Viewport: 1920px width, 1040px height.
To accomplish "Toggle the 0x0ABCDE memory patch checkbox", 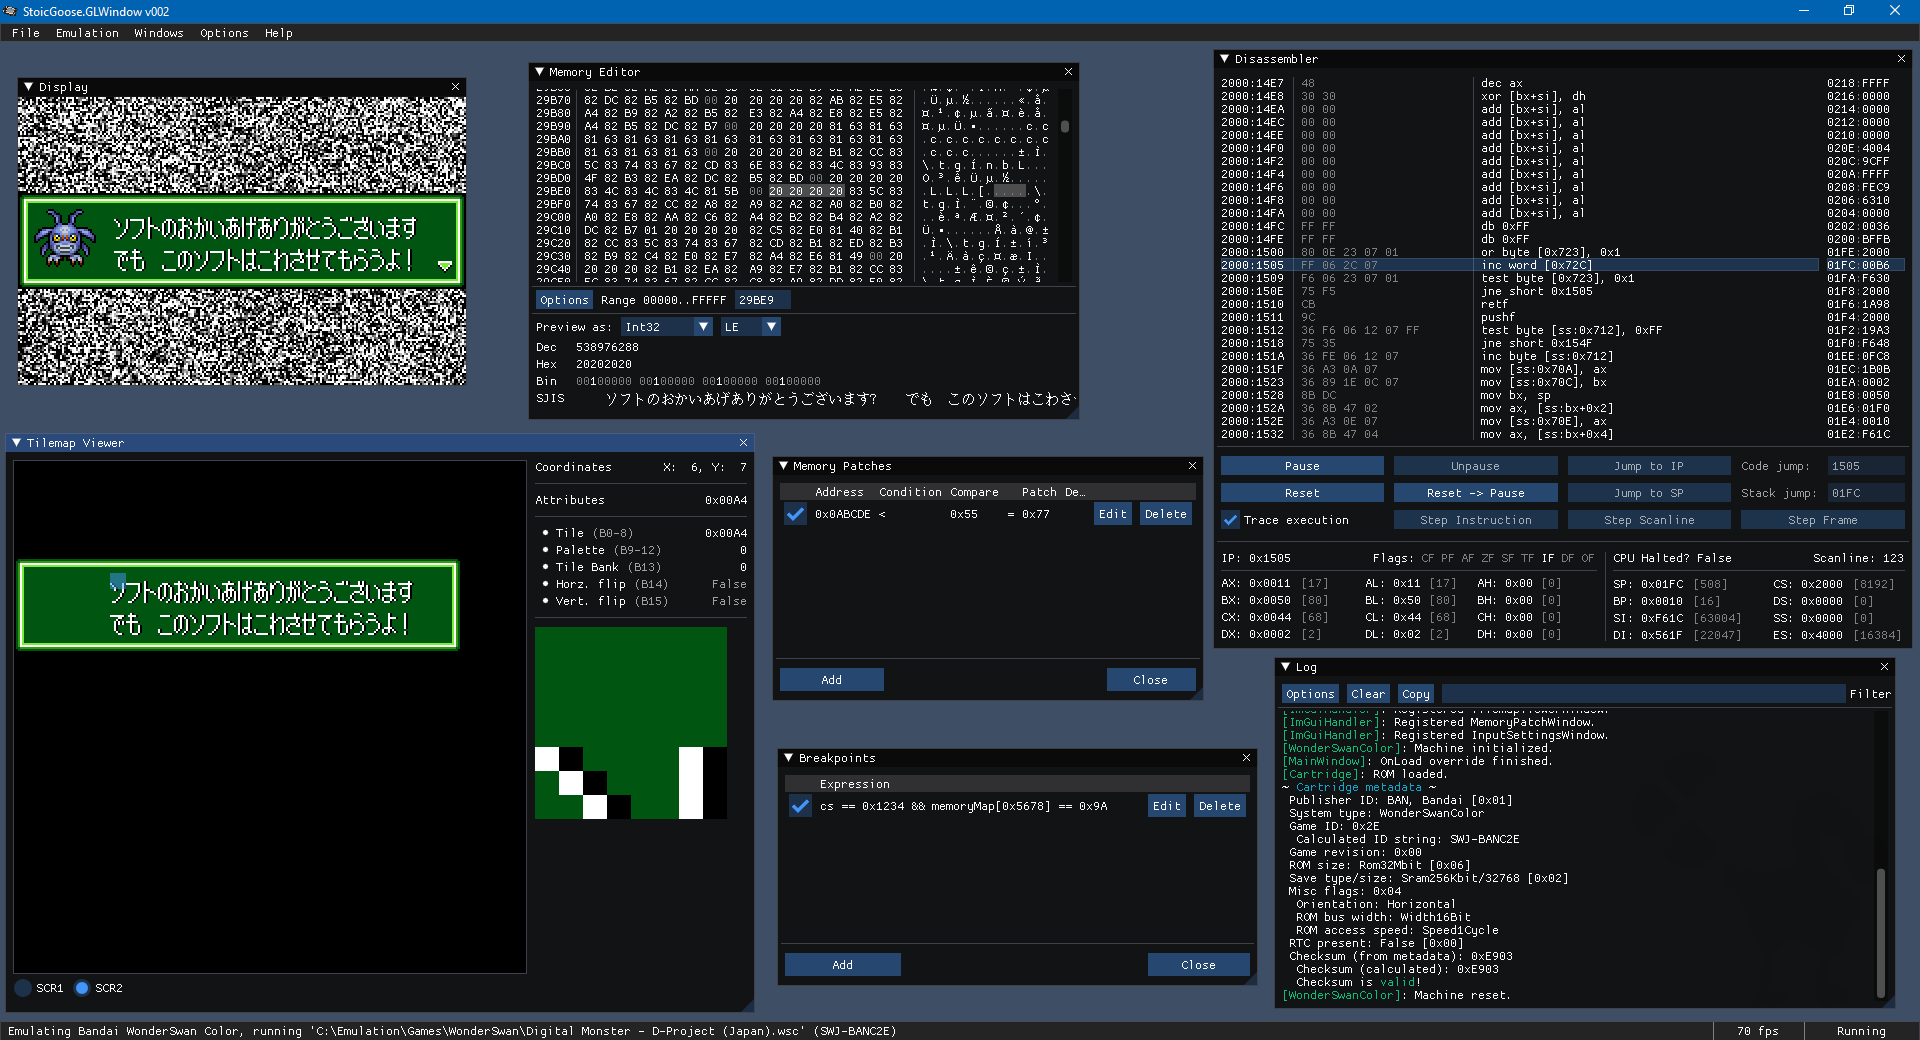I will click(795, 514).
